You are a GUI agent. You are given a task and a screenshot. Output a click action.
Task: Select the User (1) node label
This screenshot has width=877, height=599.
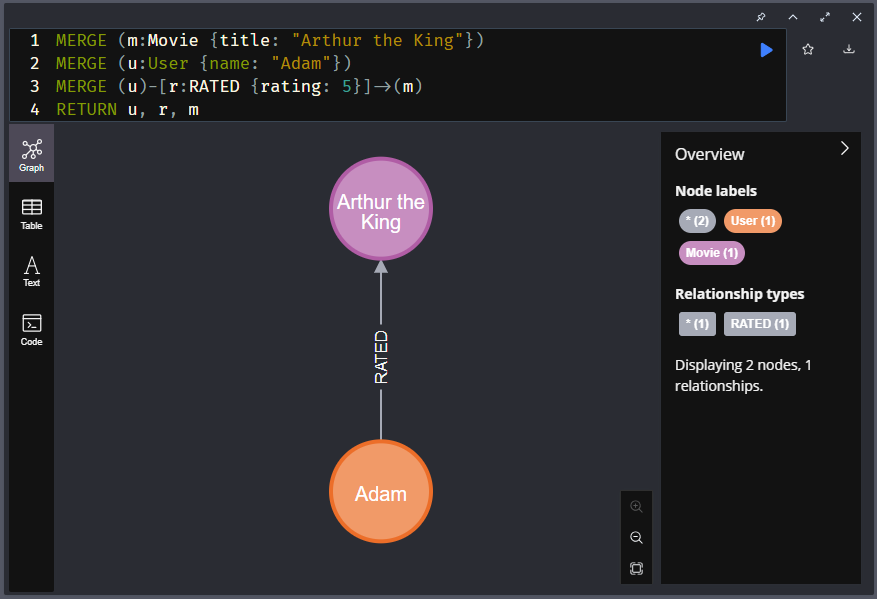[753, 221]
